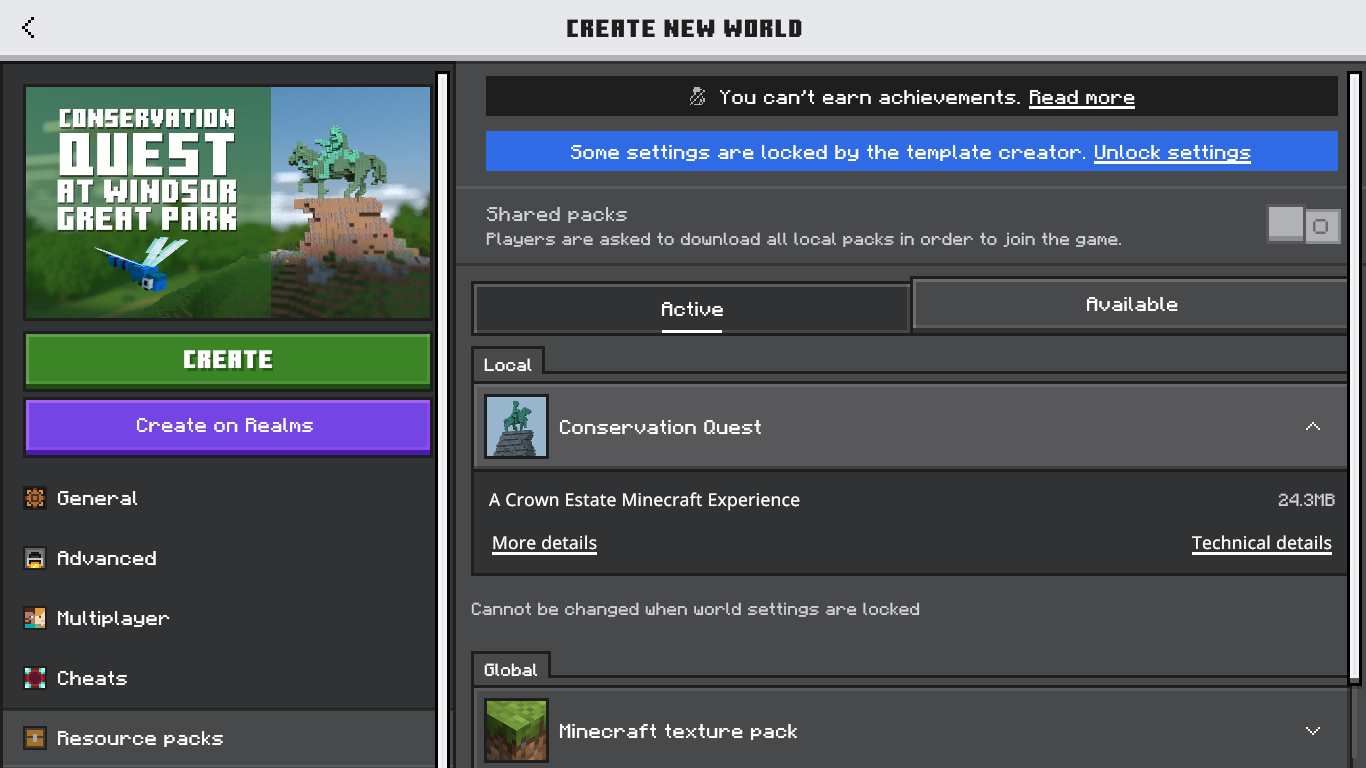This screenshot has height=768, width=1366.
Task: Toggle the Shared packs switch
Action: click(1303, 225)
